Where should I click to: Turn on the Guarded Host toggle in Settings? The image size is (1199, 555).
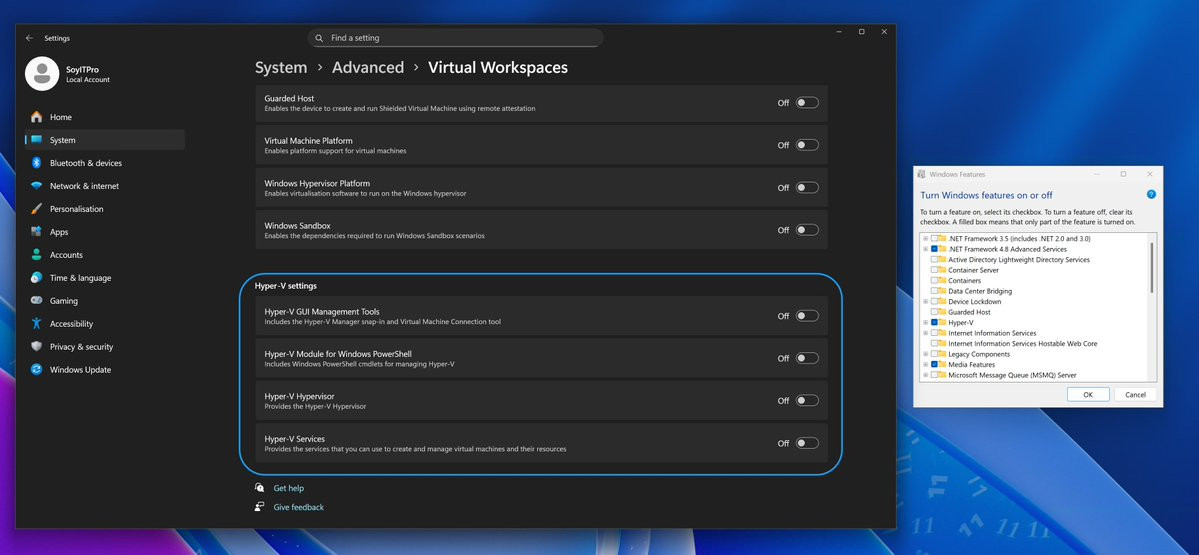807,102
